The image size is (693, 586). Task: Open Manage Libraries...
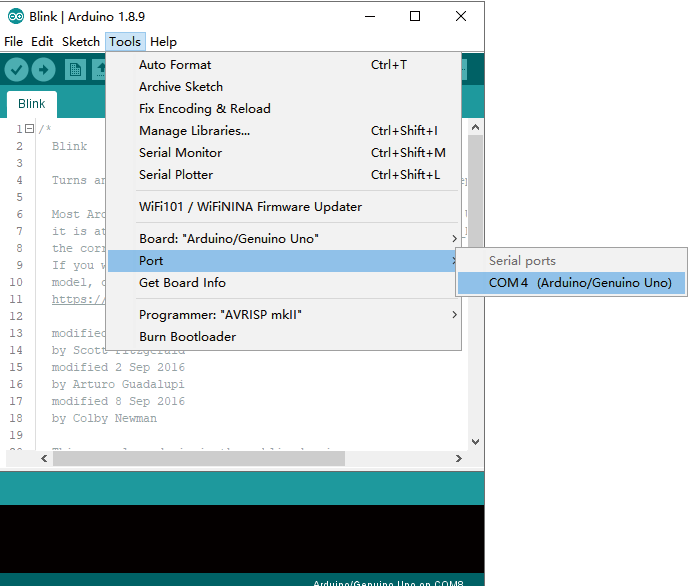click(x=284, y=131)
